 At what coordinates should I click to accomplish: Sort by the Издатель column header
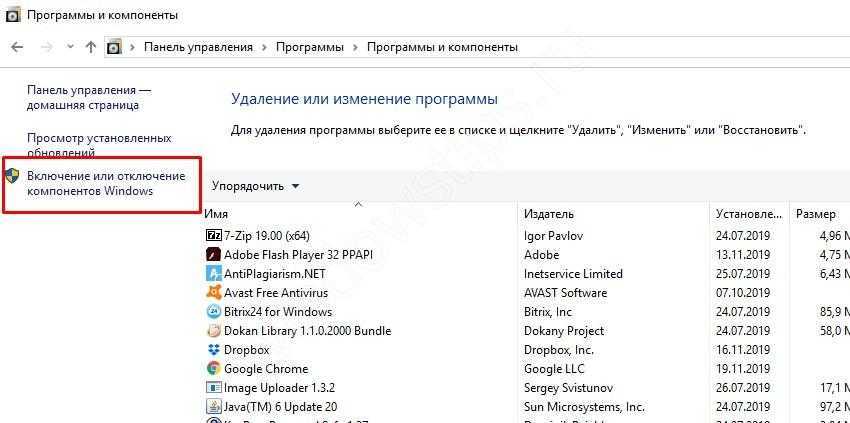point(549,214)
